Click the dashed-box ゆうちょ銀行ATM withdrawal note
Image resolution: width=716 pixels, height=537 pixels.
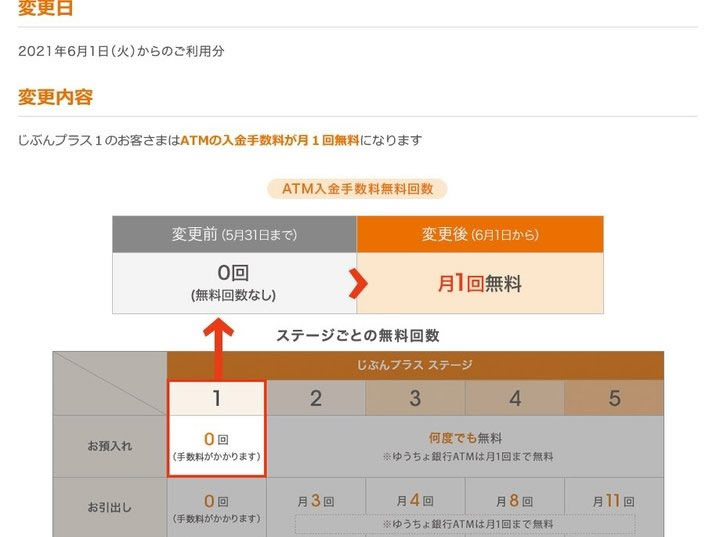[465, 524]
